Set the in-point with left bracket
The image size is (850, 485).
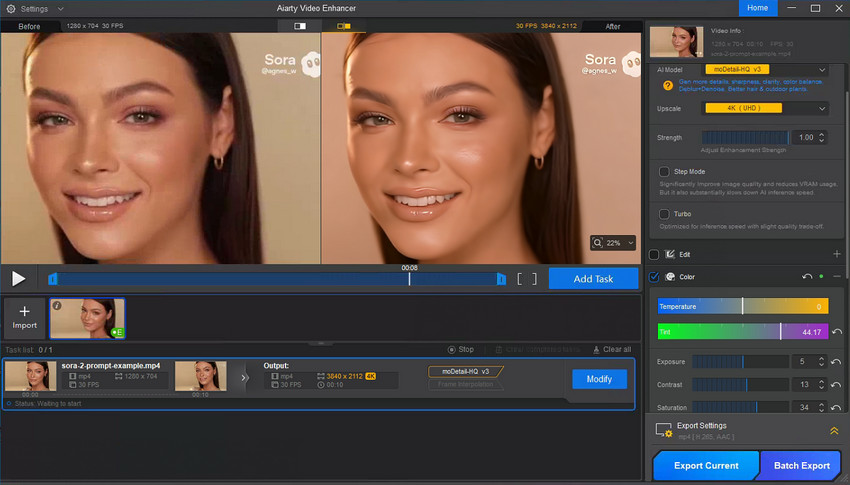519,279
